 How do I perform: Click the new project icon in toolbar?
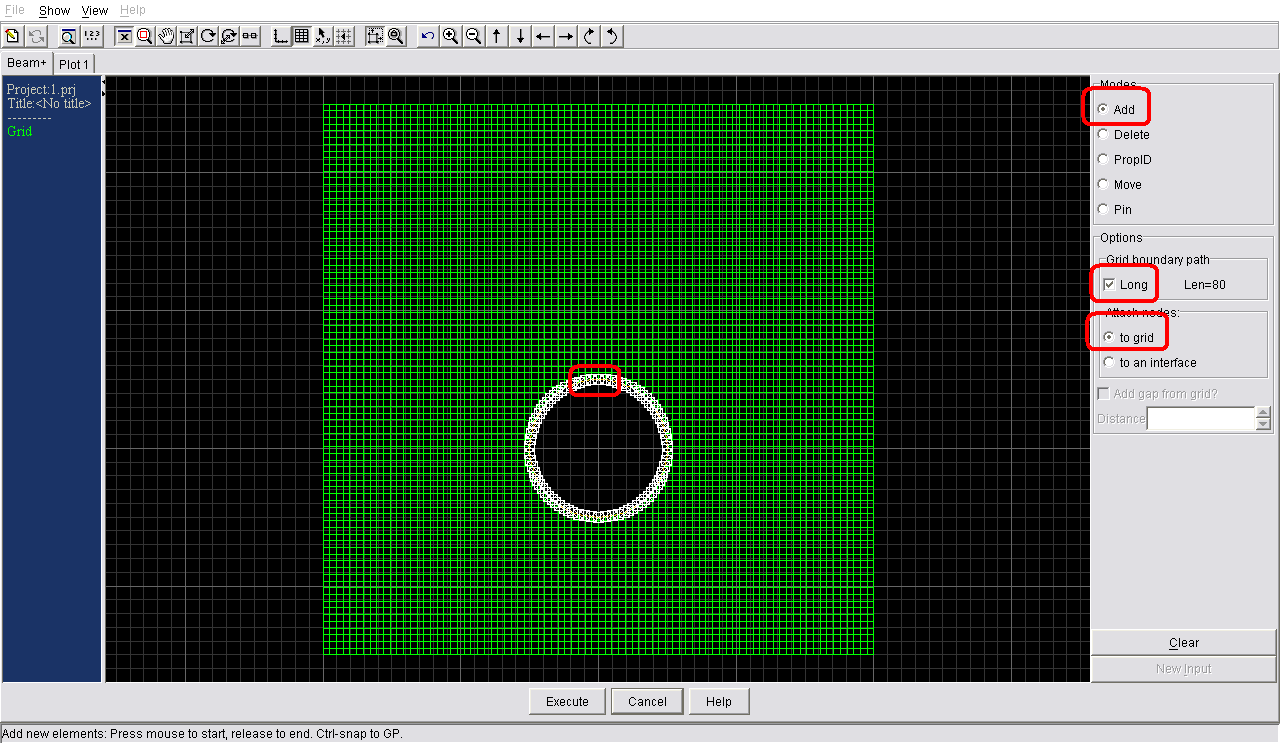point(13,36)
